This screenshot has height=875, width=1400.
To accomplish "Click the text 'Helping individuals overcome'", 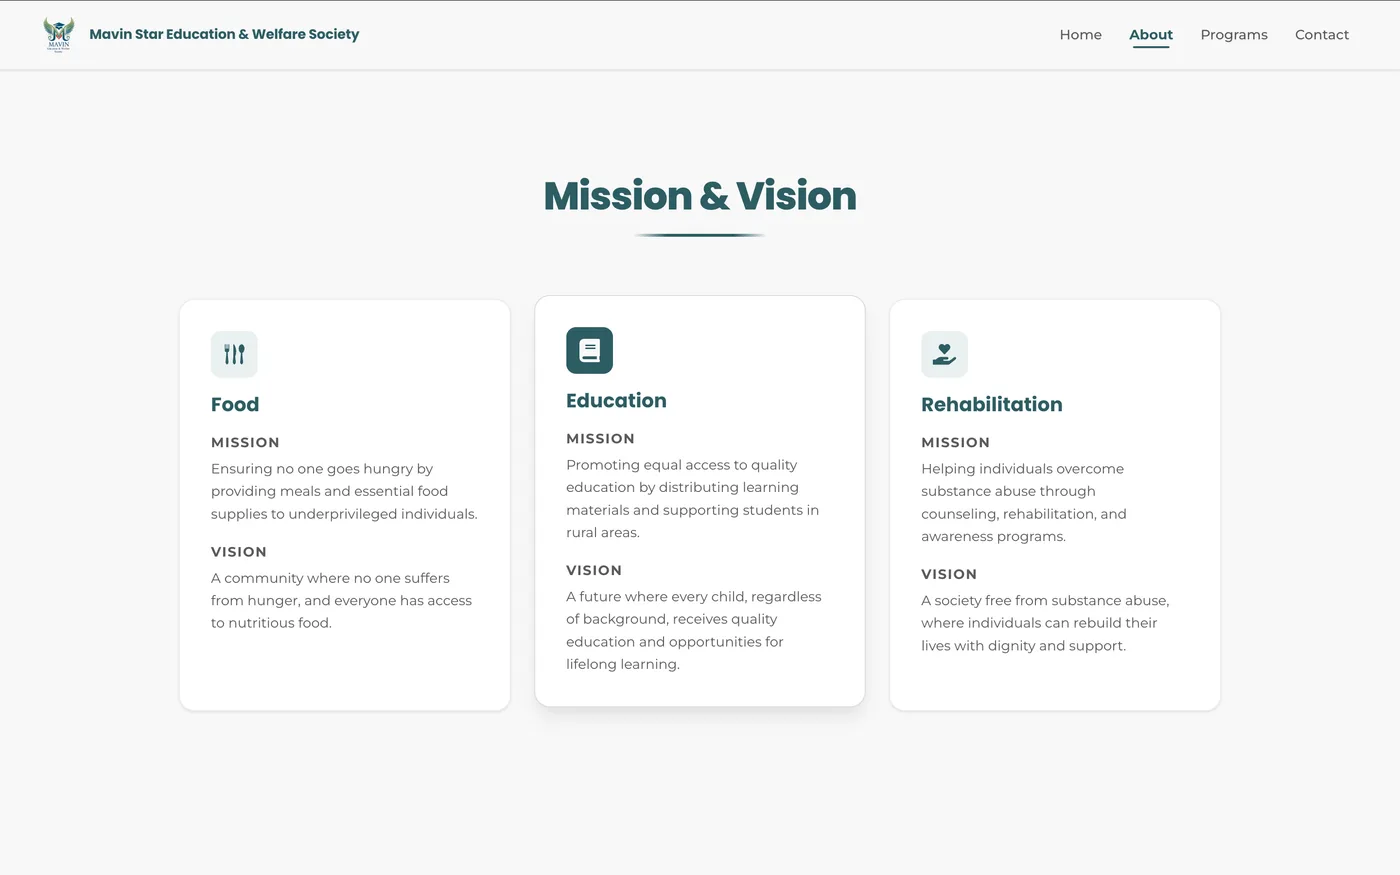I will pos(1022,469).
